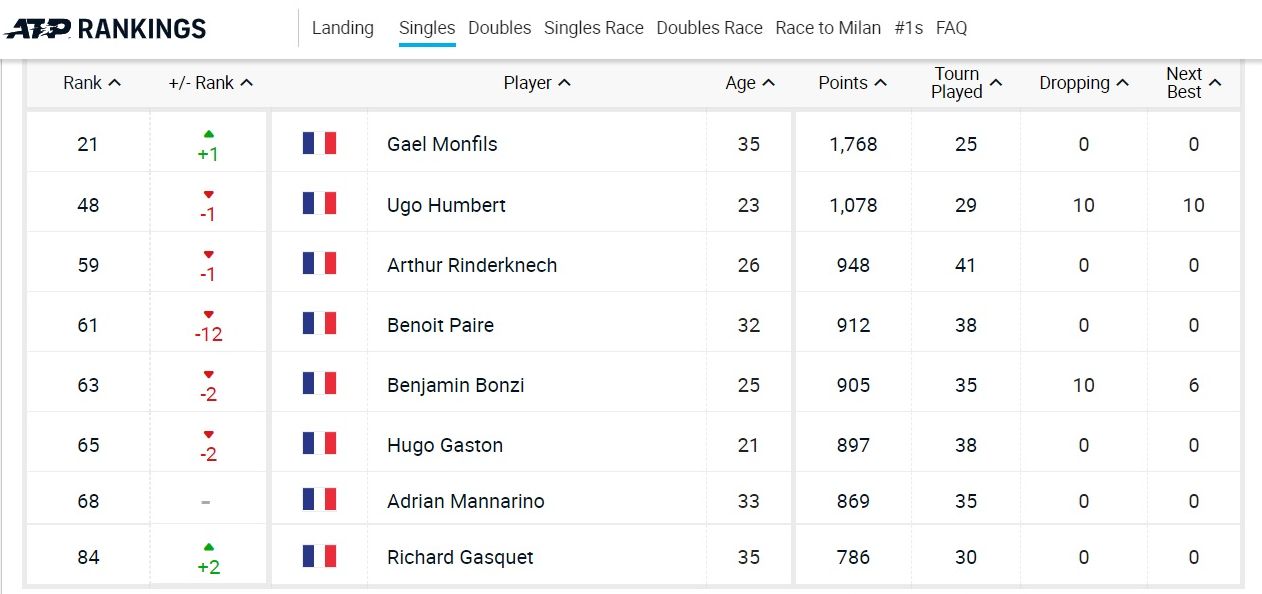Click the red down arrow in Paire's row
This screenshot has height=594, width=1262.
[208, 314]
